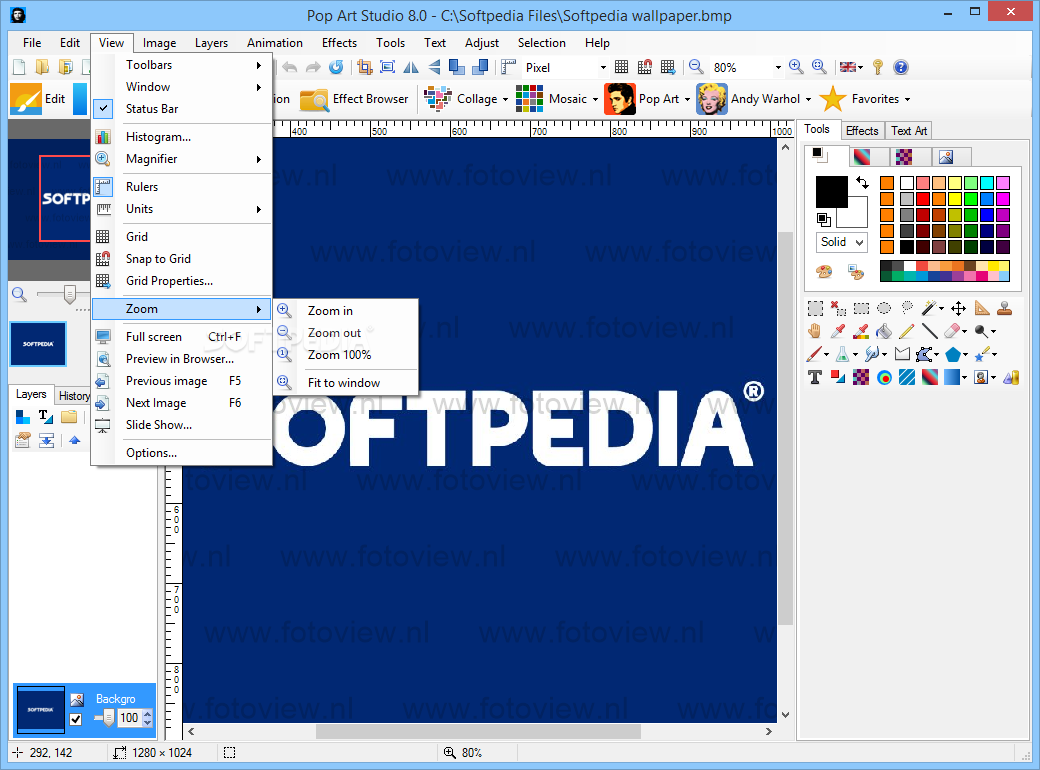
Task: Toggle the grid icon in top toolbar
Action: coord(621,66)
